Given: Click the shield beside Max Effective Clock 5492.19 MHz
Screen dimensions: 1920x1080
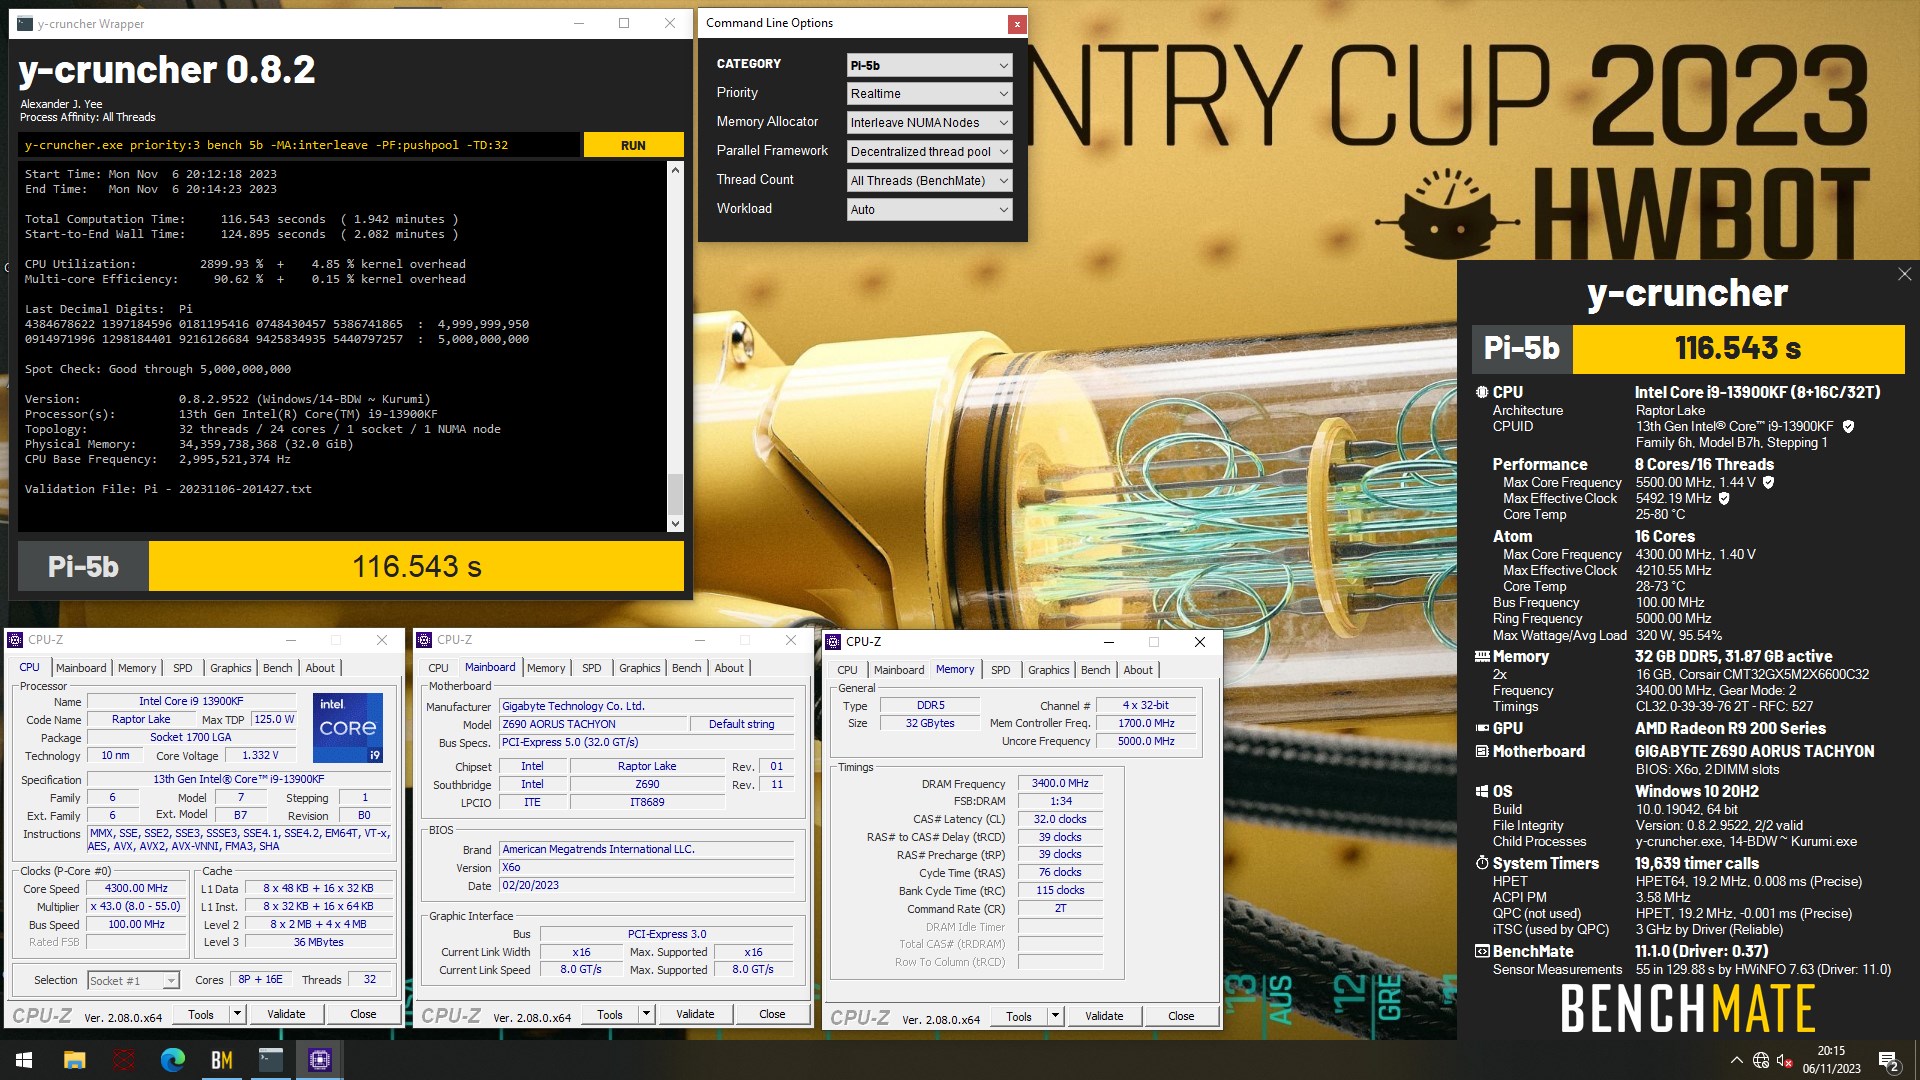Looking at the screenshot, I should 1724,498.
